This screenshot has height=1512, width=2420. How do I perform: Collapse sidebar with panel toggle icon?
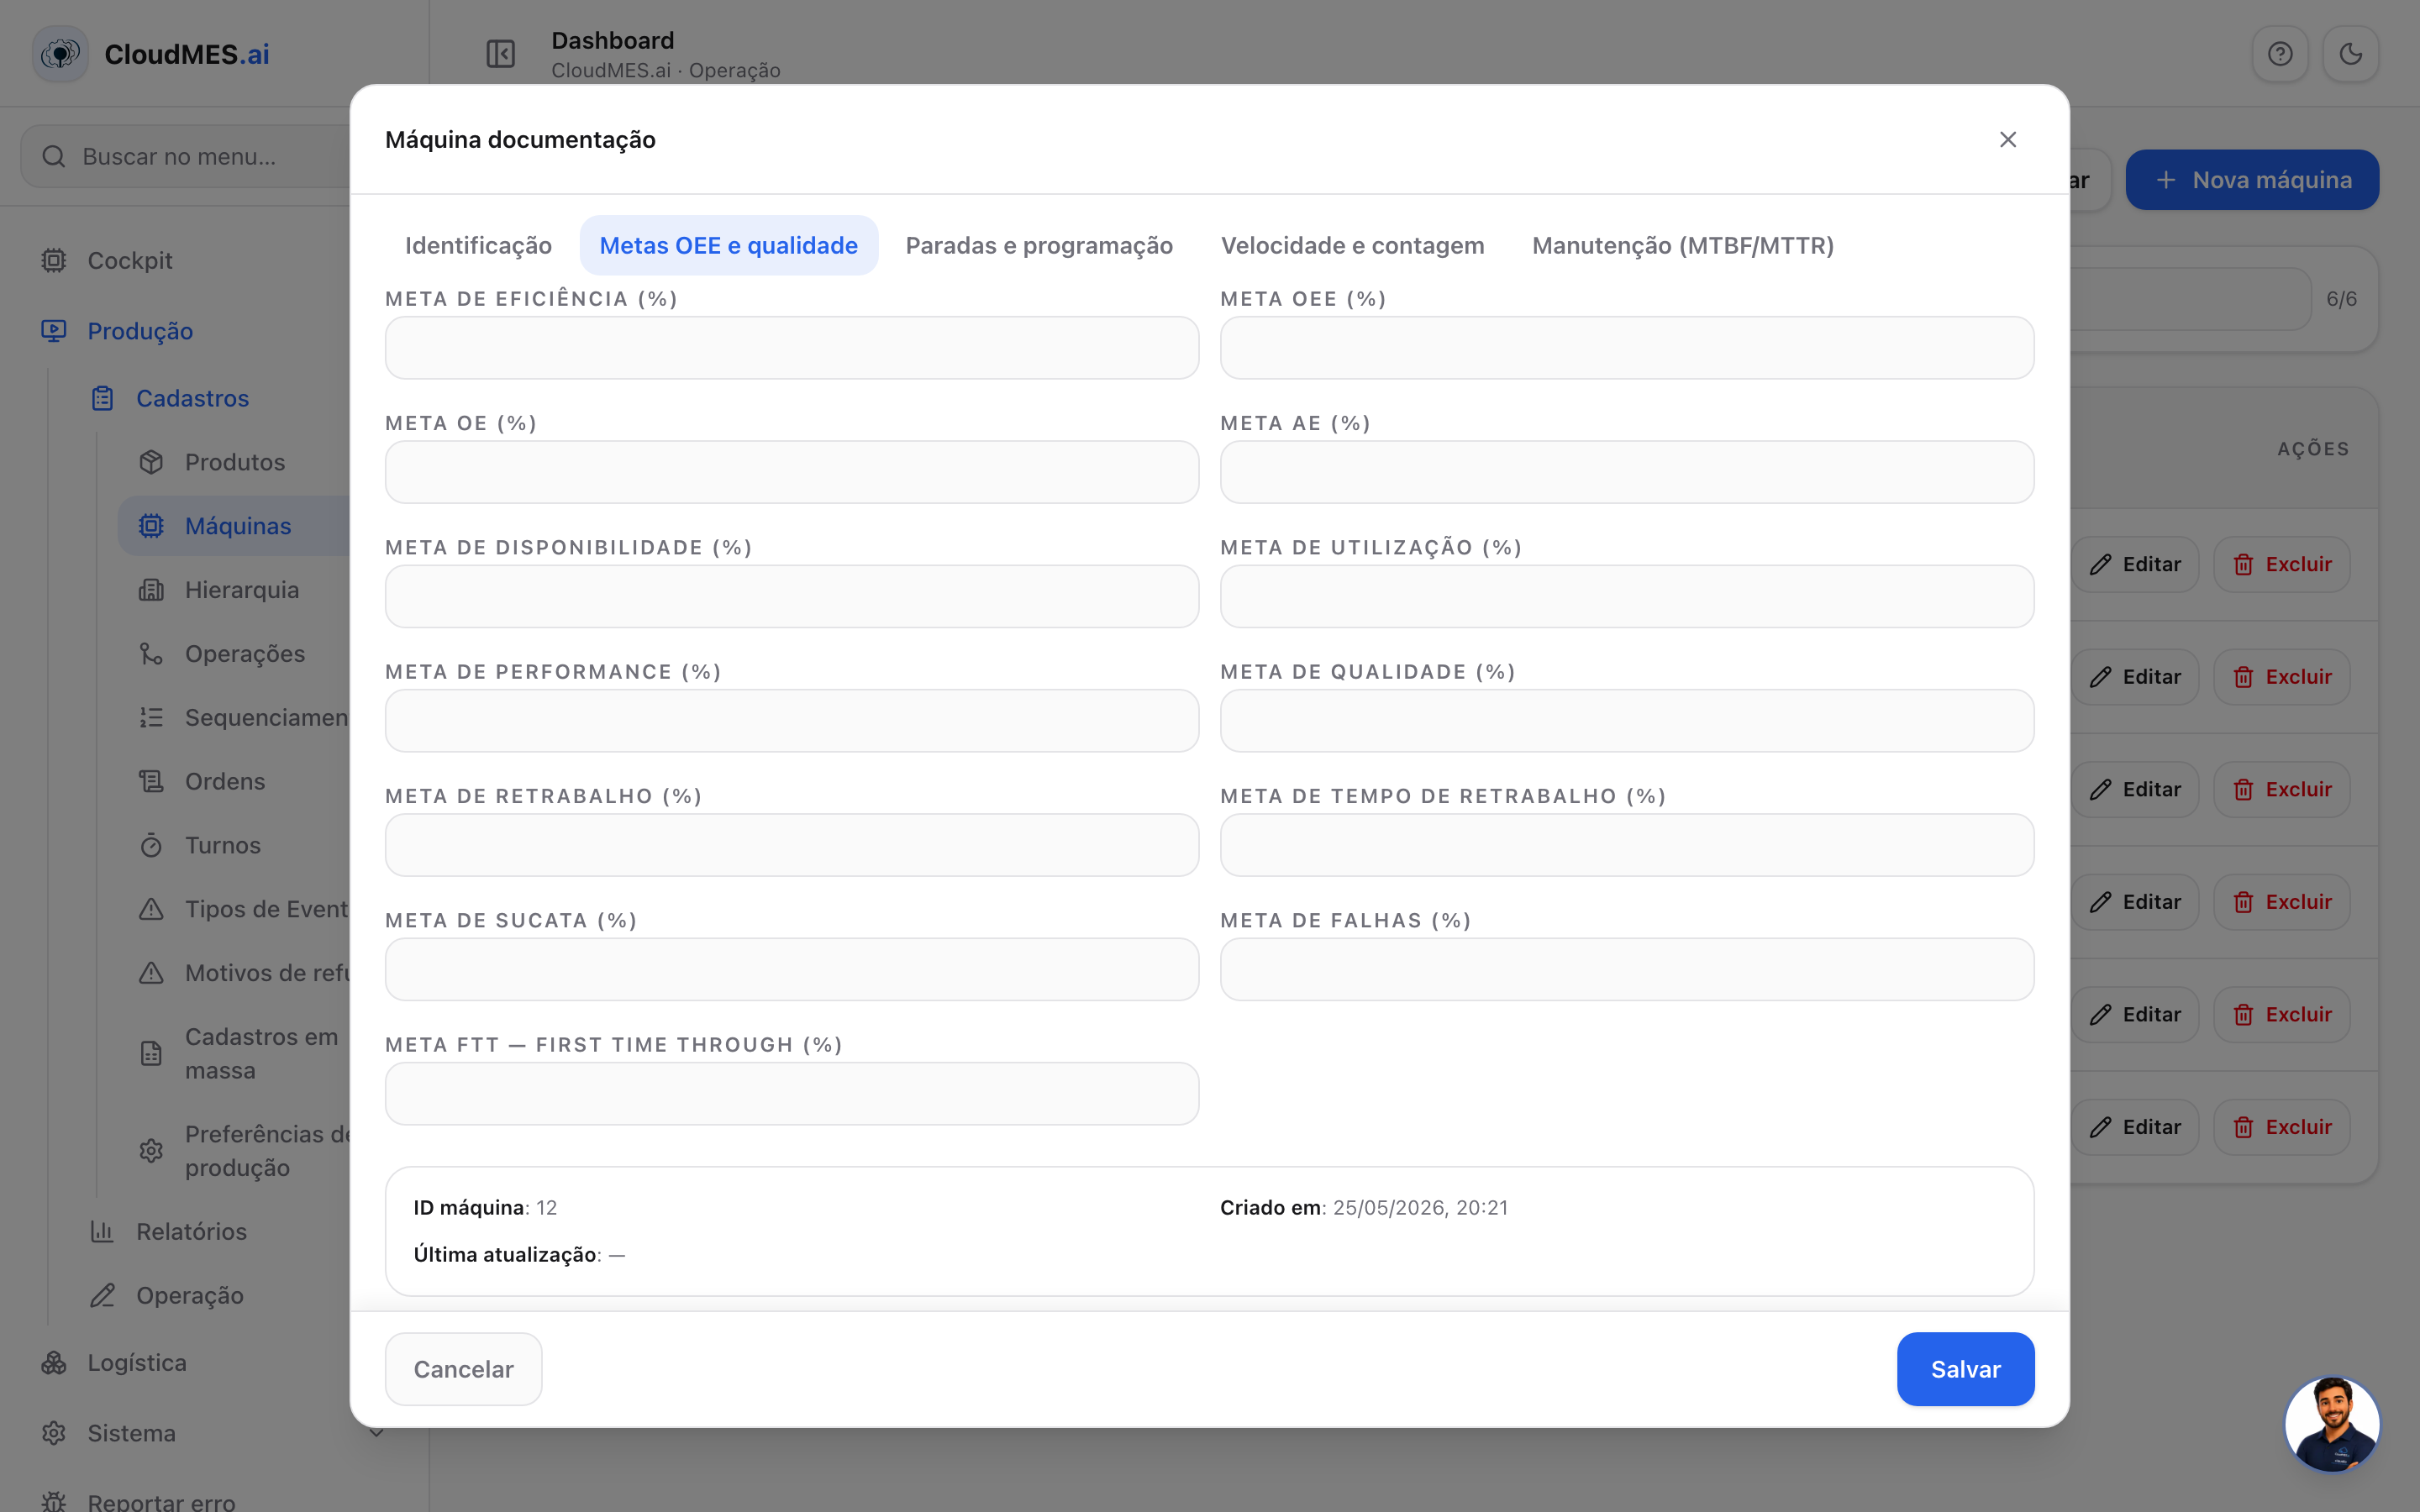tap(500, 54)
